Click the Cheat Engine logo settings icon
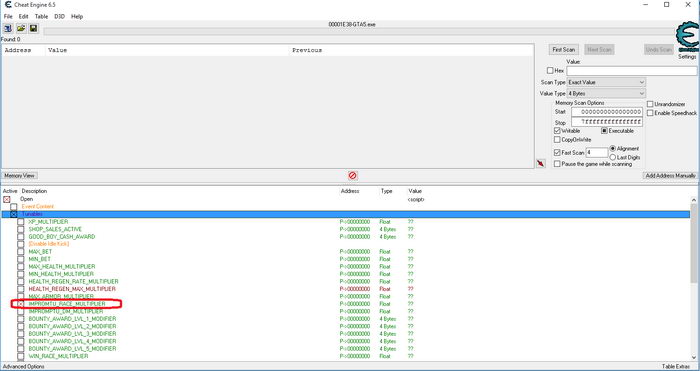This screenshot has width=700, height=371. tap(687, 38)
